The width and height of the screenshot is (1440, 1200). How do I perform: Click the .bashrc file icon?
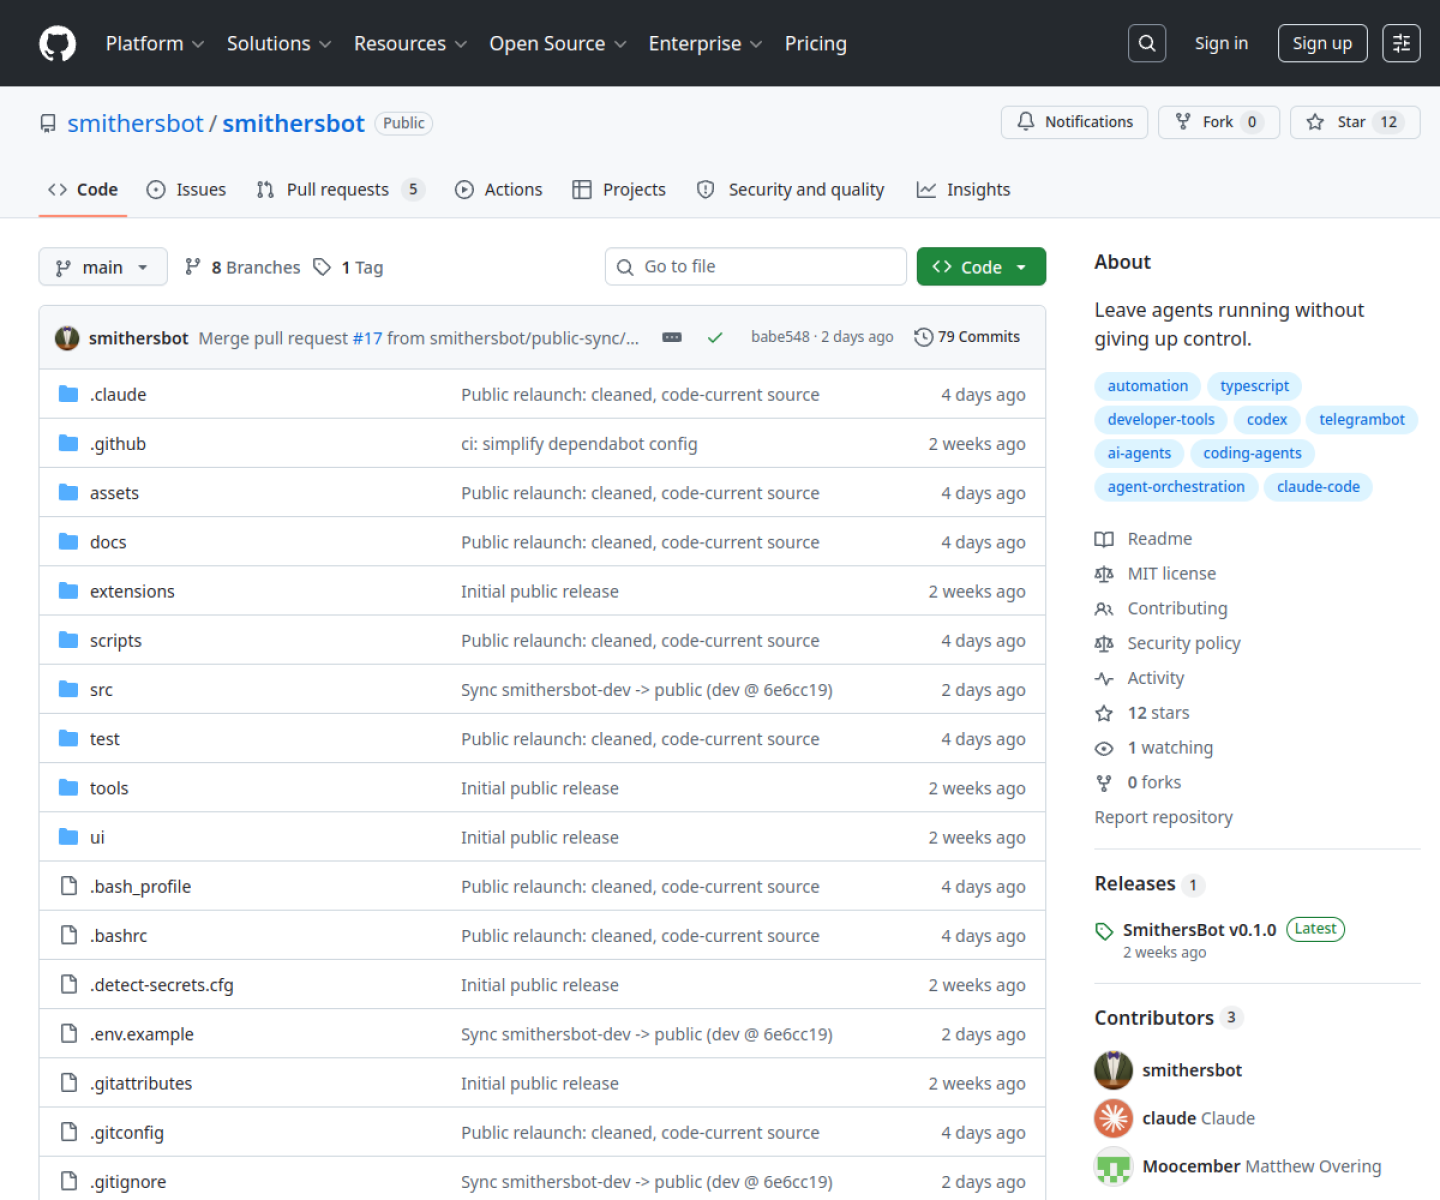click(x=68, y=935)
